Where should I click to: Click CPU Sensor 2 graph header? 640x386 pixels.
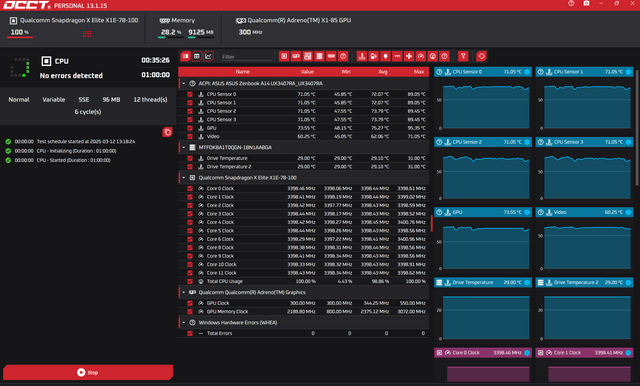[483, 142]
